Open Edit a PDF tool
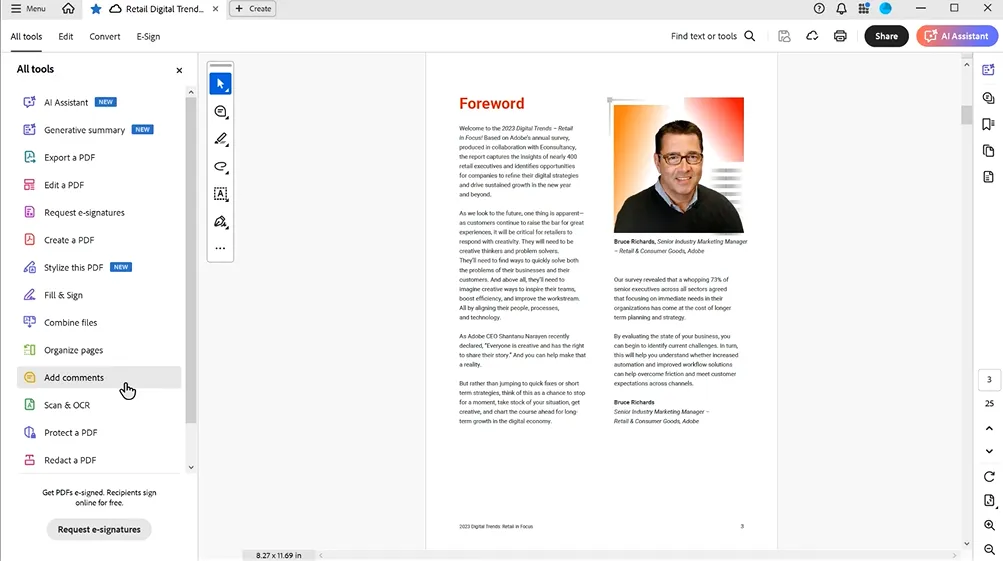1003x561 pixels. pyautogui.click(x=99, y=185)
